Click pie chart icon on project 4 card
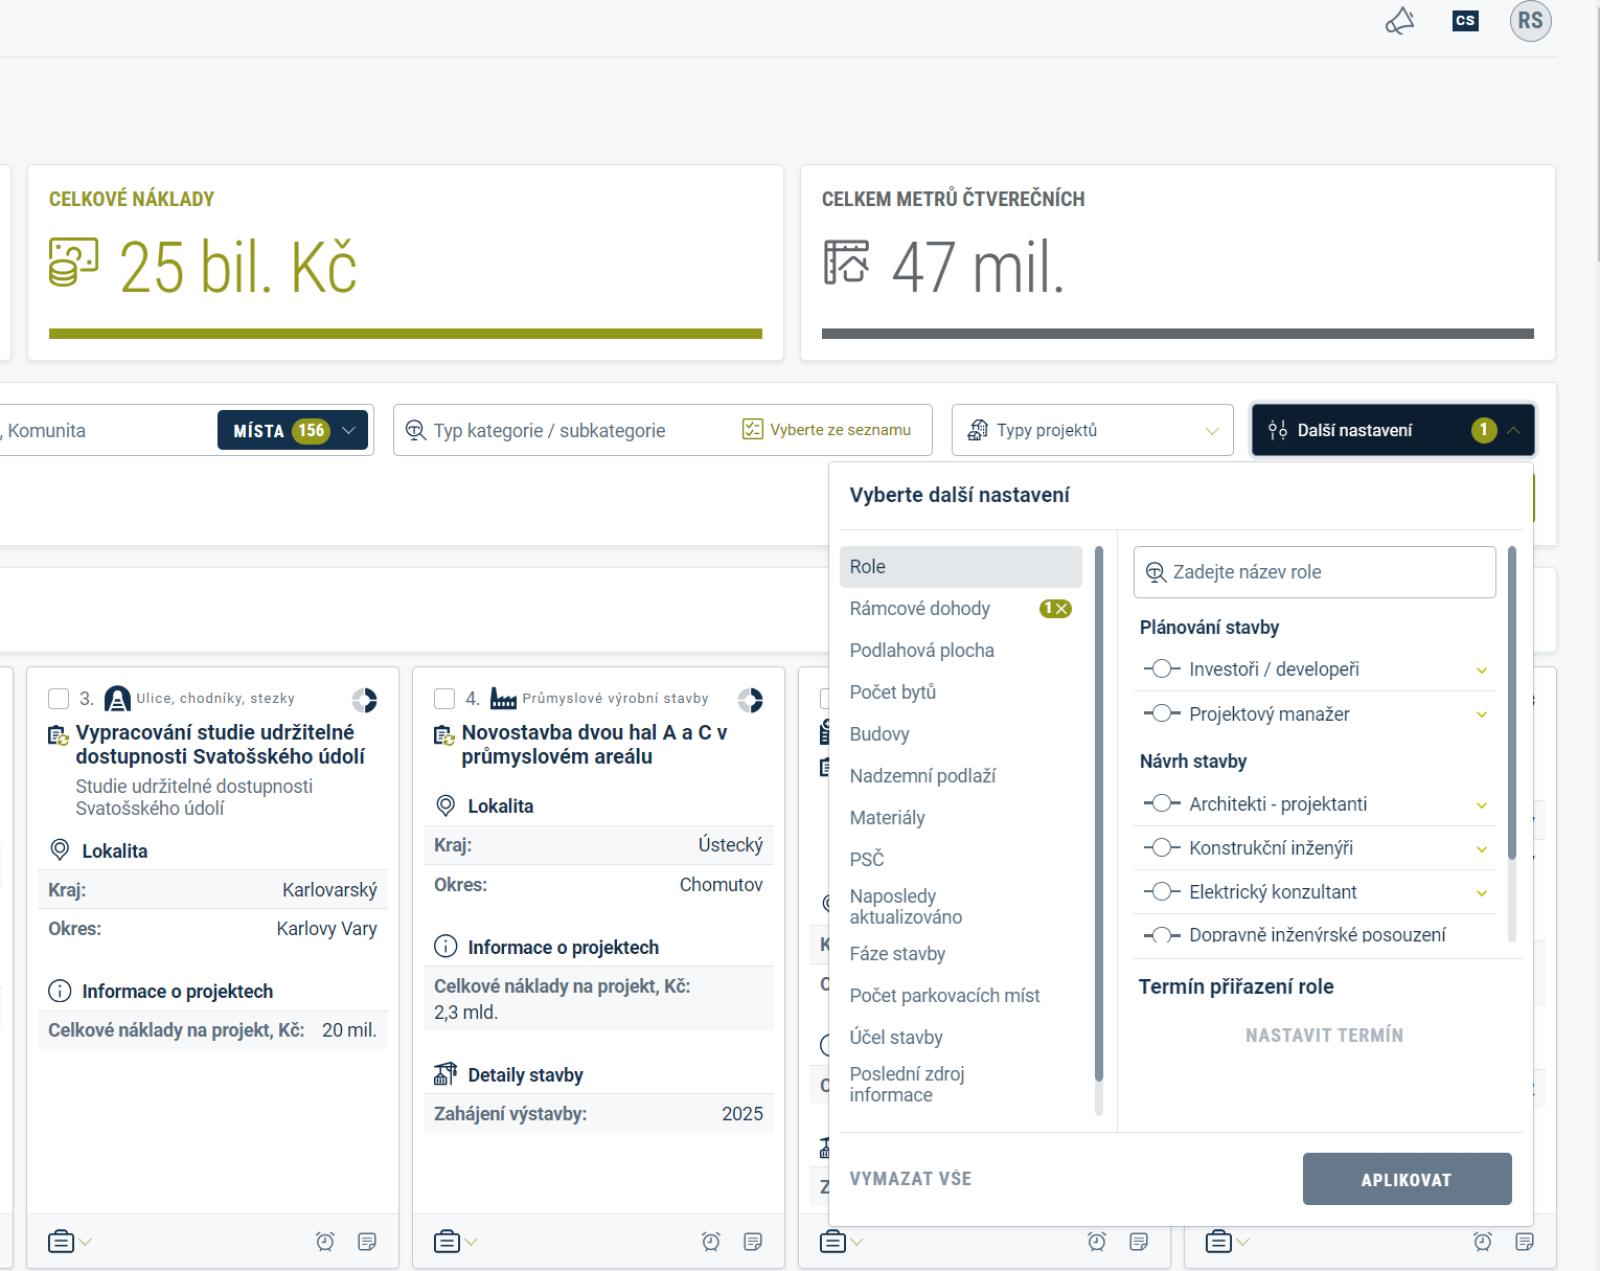This screenshot has width=1600, height=1271. pos(750,699)
